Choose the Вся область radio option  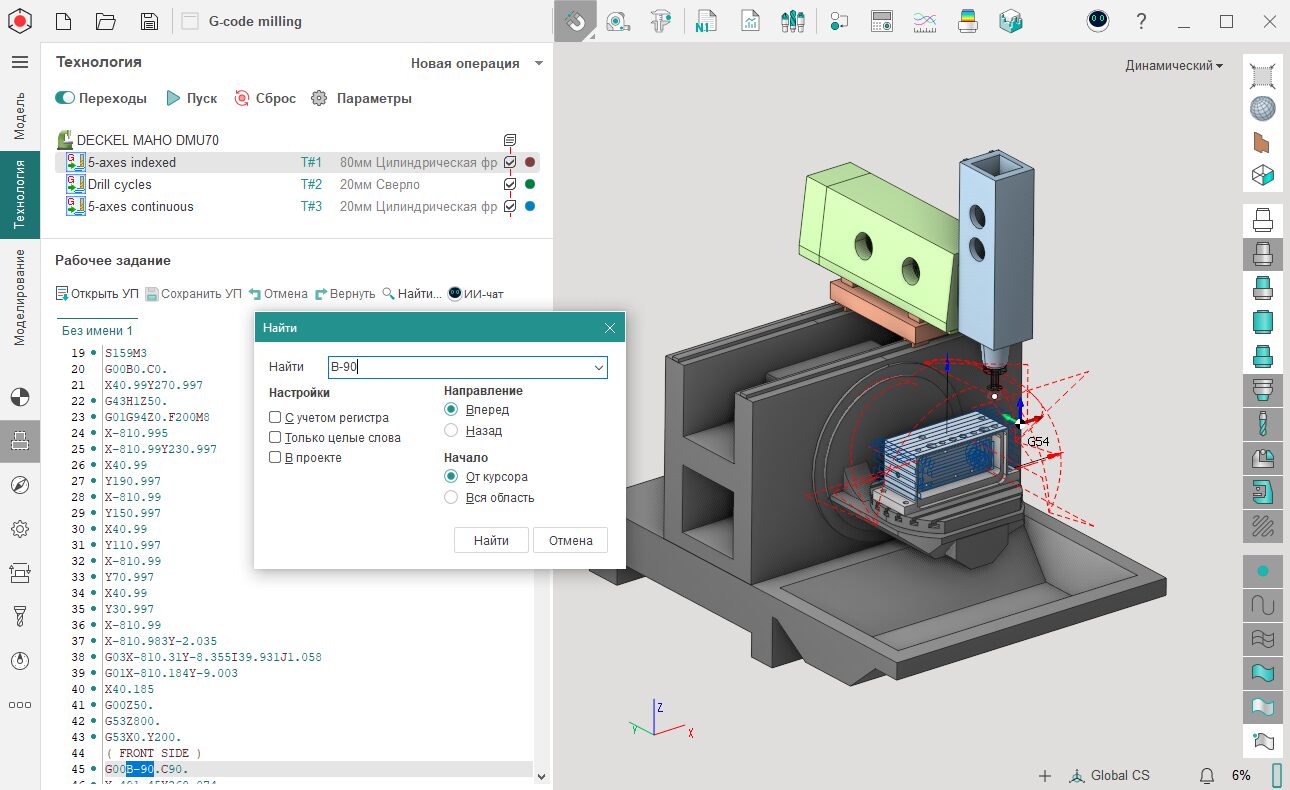click(x=451, y=497)
